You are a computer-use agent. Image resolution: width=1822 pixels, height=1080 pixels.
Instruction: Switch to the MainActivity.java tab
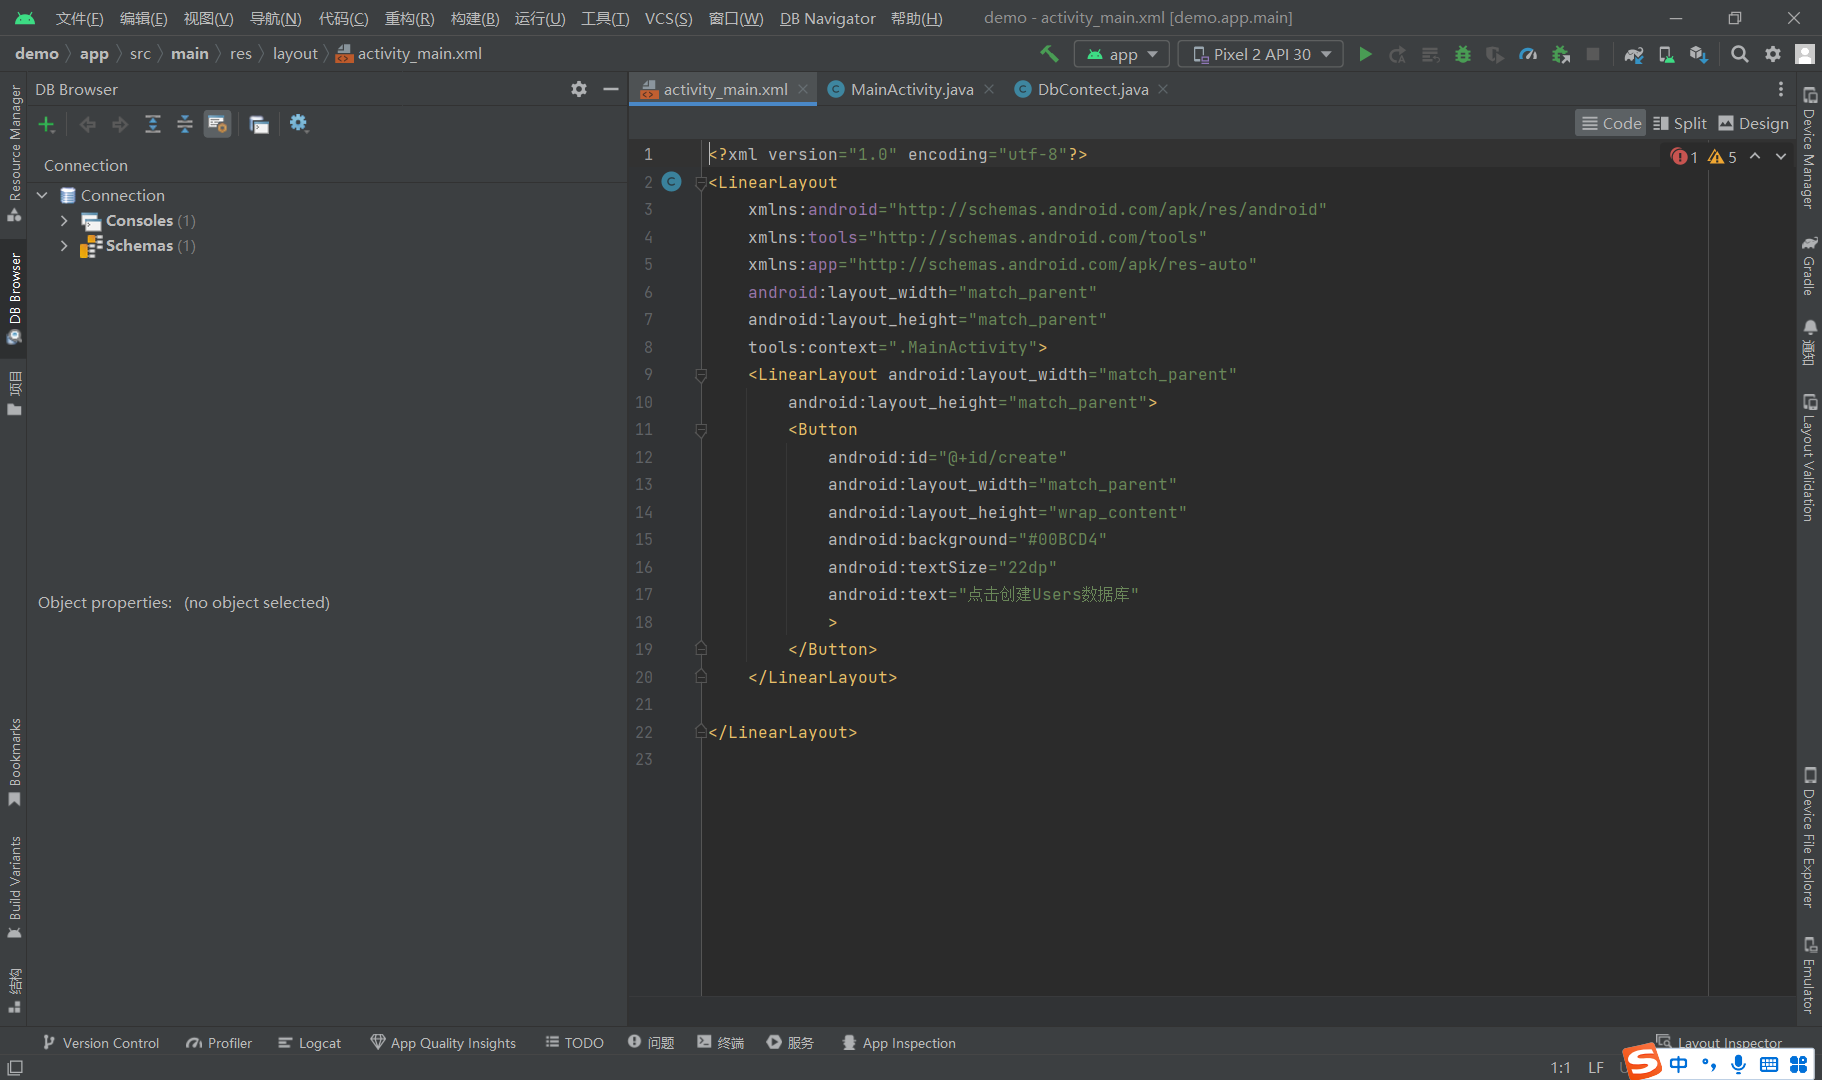point(911,89)
